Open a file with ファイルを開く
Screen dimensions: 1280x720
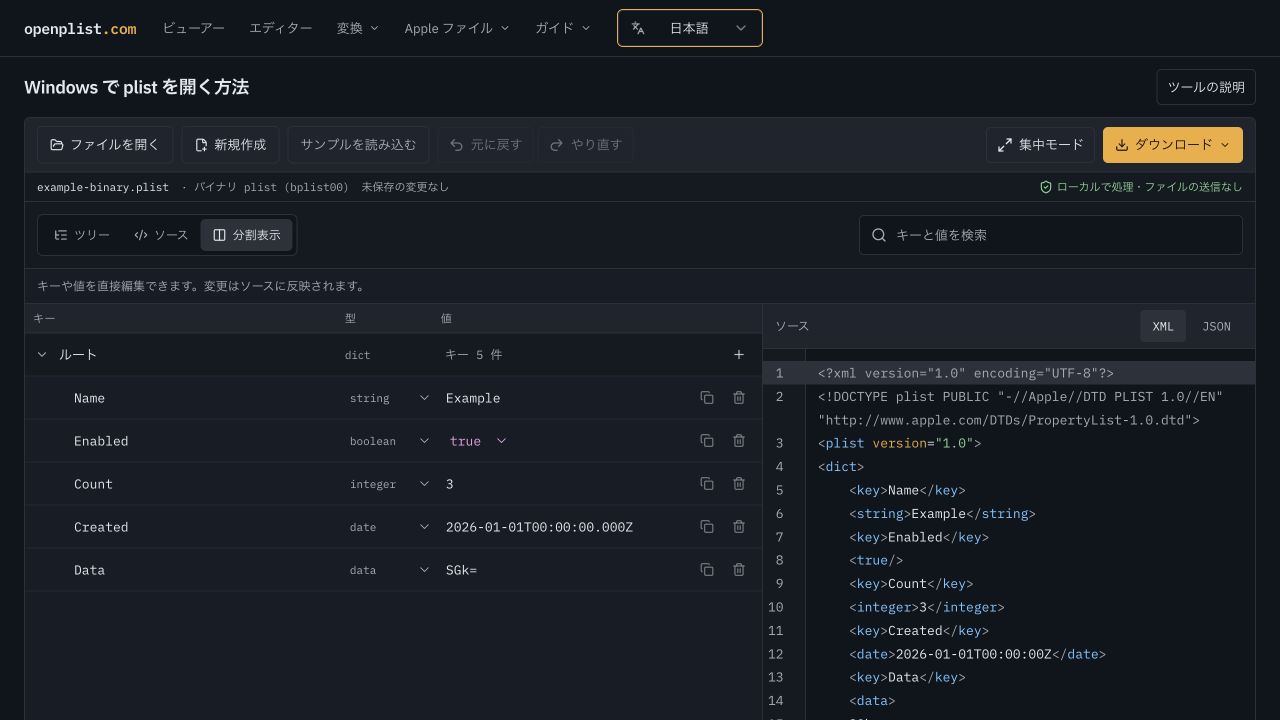tap(105, 145)
